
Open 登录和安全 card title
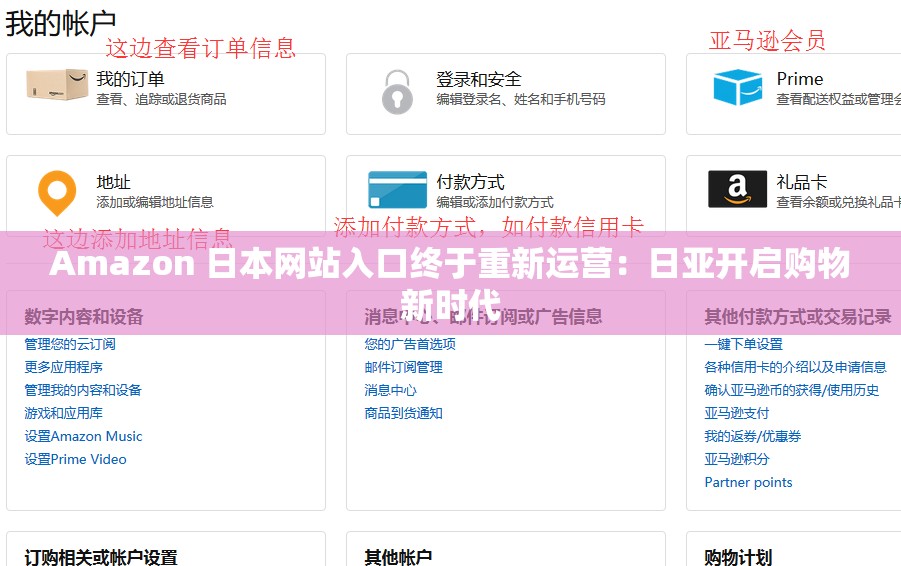coord(479,79)
